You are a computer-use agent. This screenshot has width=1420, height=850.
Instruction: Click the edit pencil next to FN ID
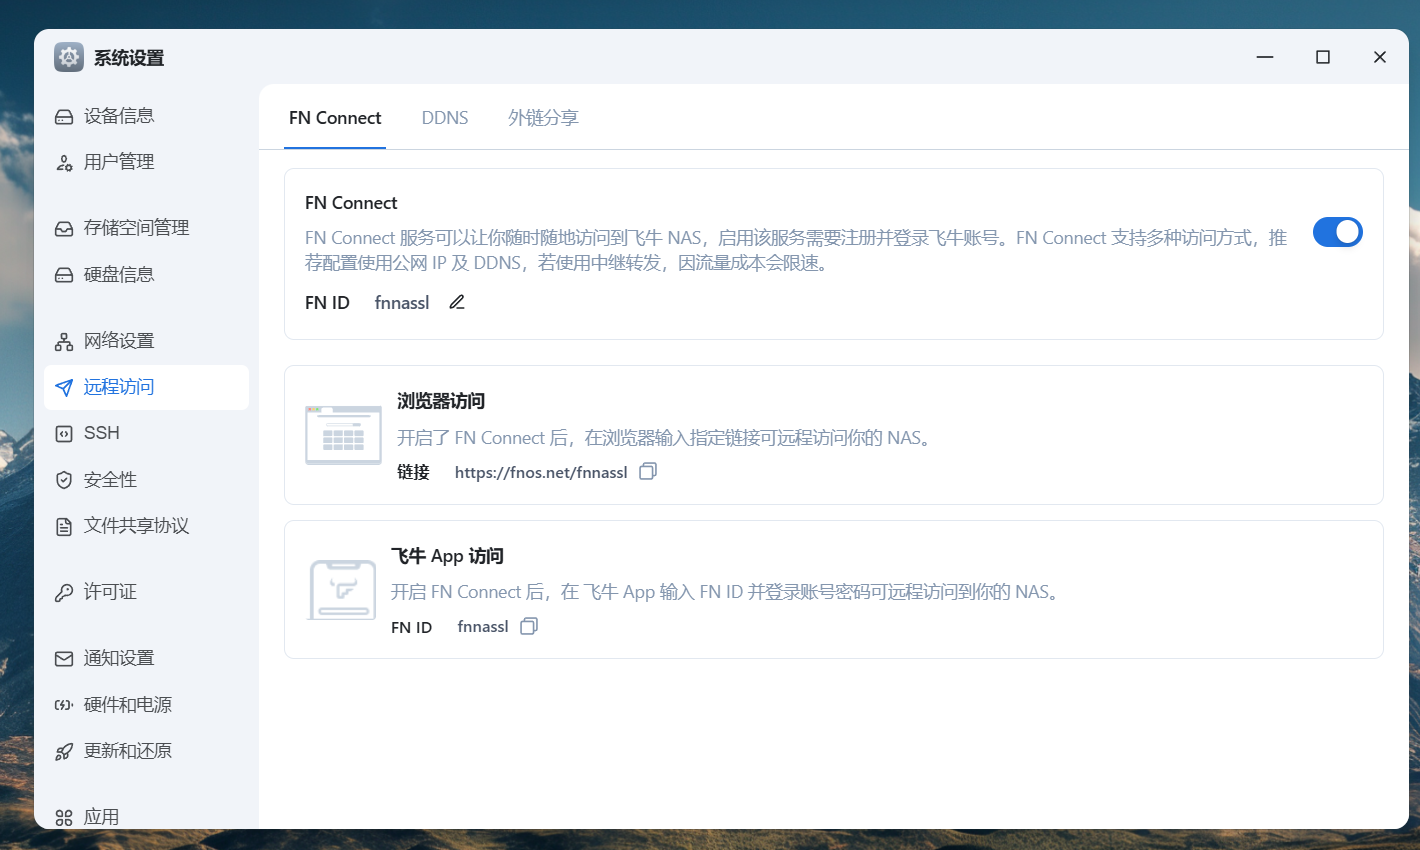coord(456,301)
